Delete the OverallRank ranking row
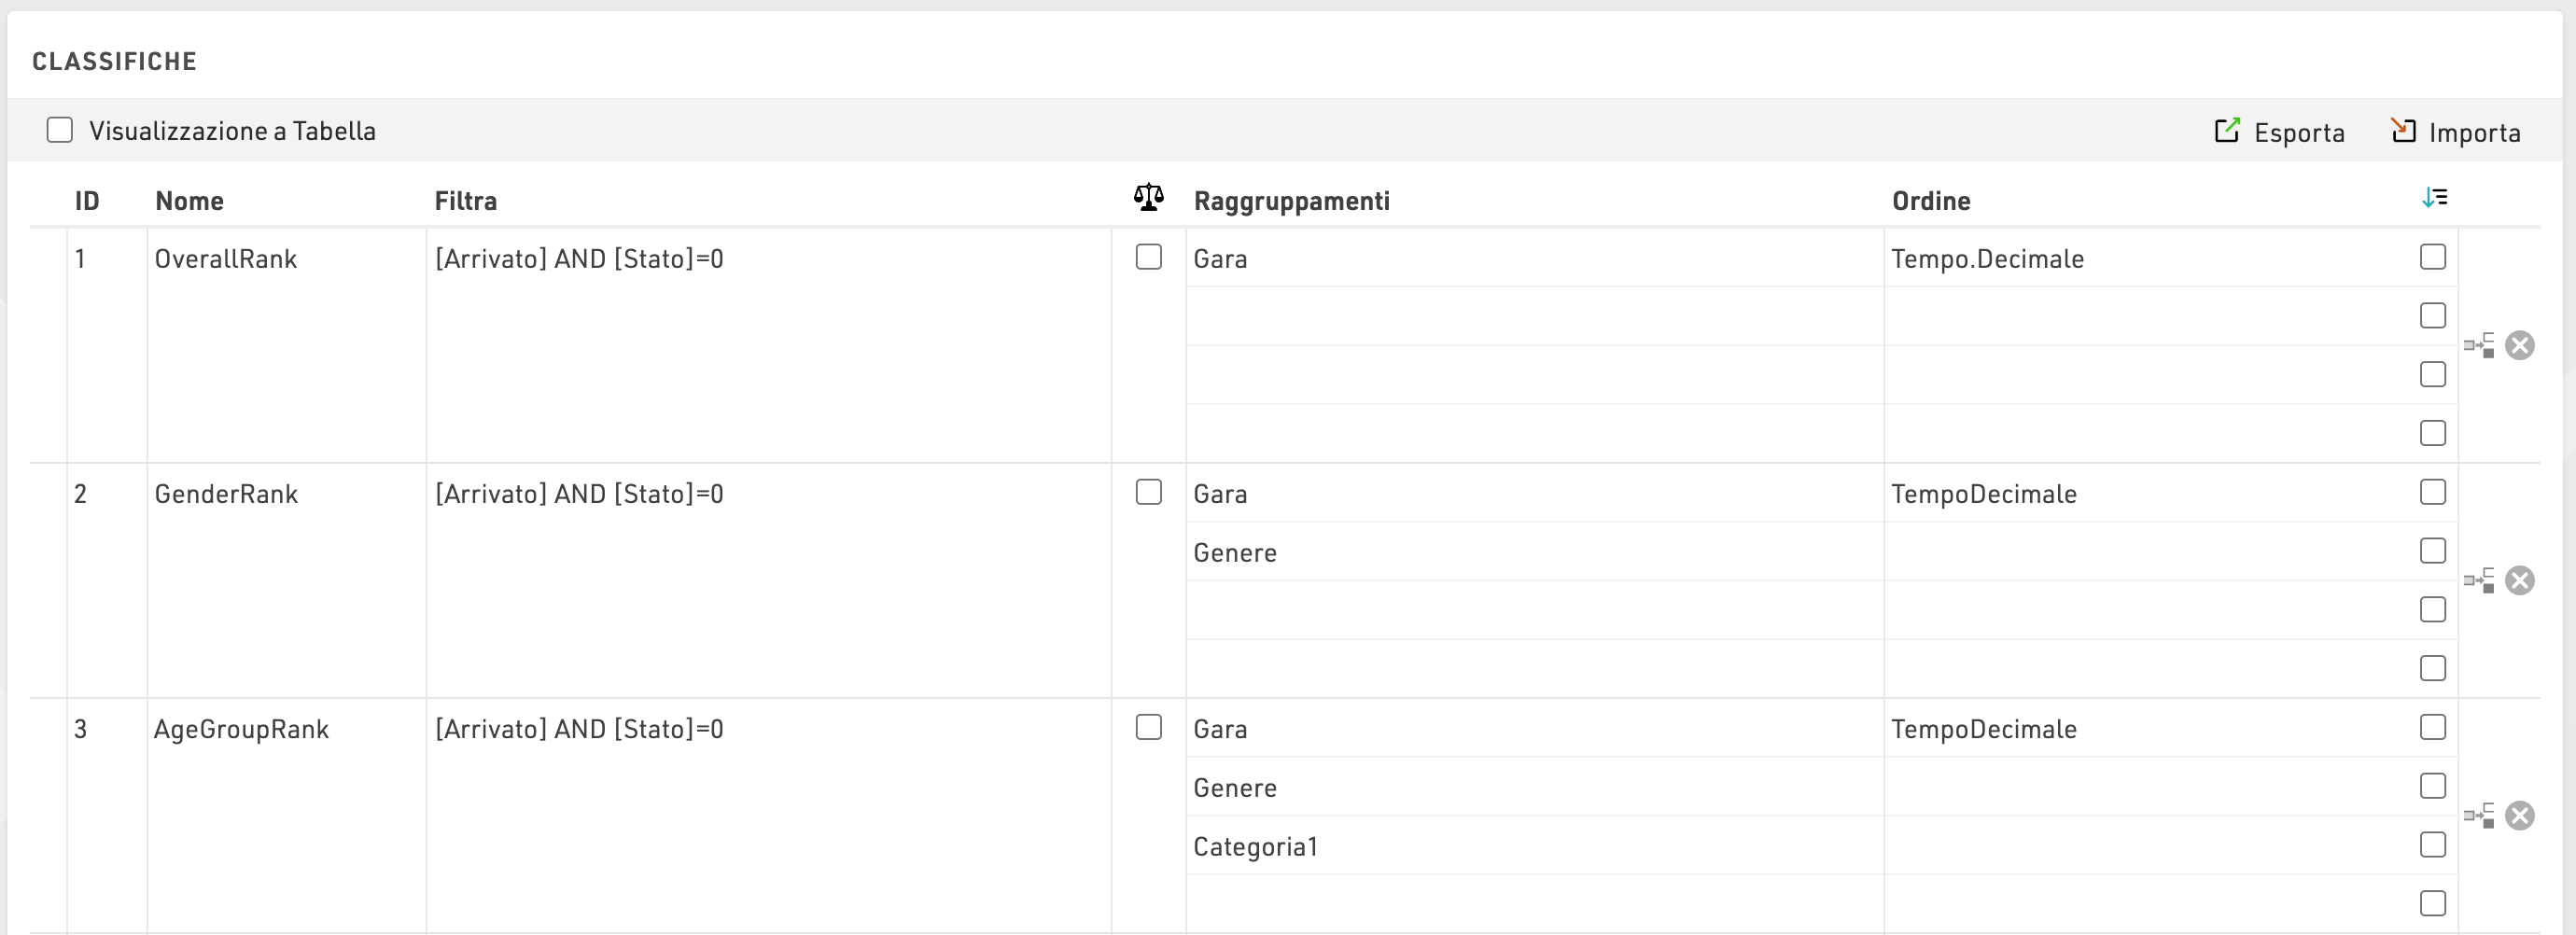This screenshot has height=935, width=2576. (x=2520, y=346)
